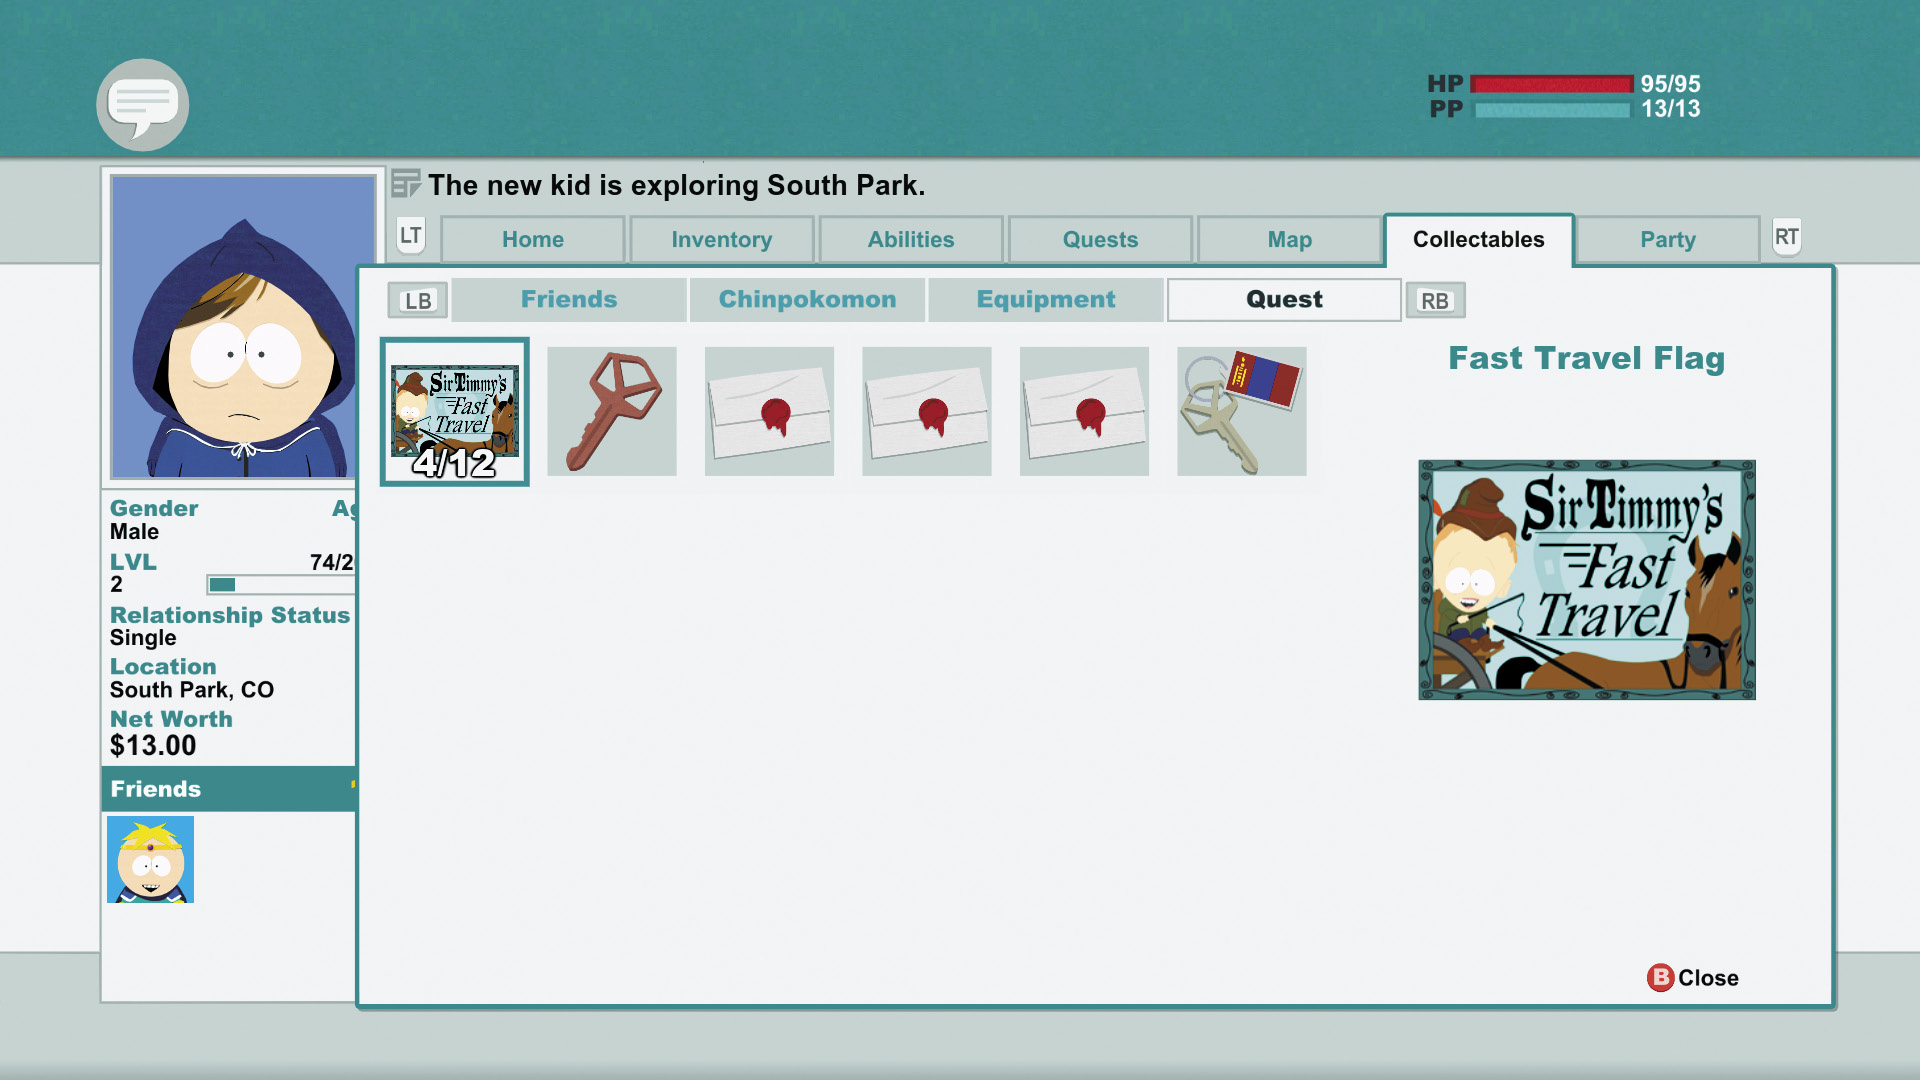Click the LT trigger button
1920x1080 pixels.
411,236
